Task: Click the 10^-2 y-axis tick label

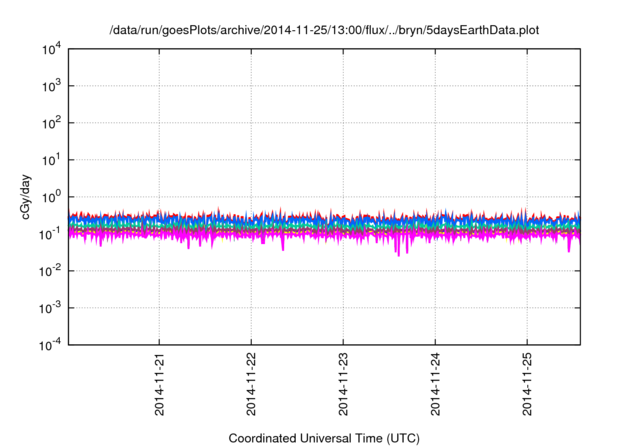Action: tap(50, 271)
